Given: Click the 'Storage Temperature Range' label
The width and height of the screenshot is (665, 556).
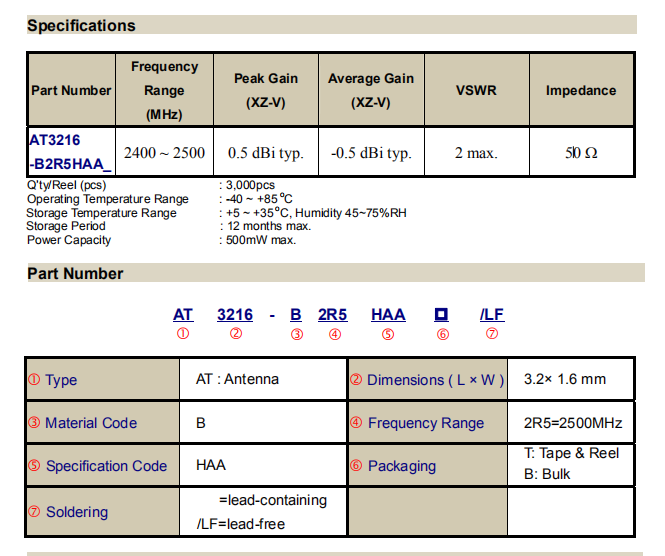Looking at the screenshot, I should coord(101,213).
